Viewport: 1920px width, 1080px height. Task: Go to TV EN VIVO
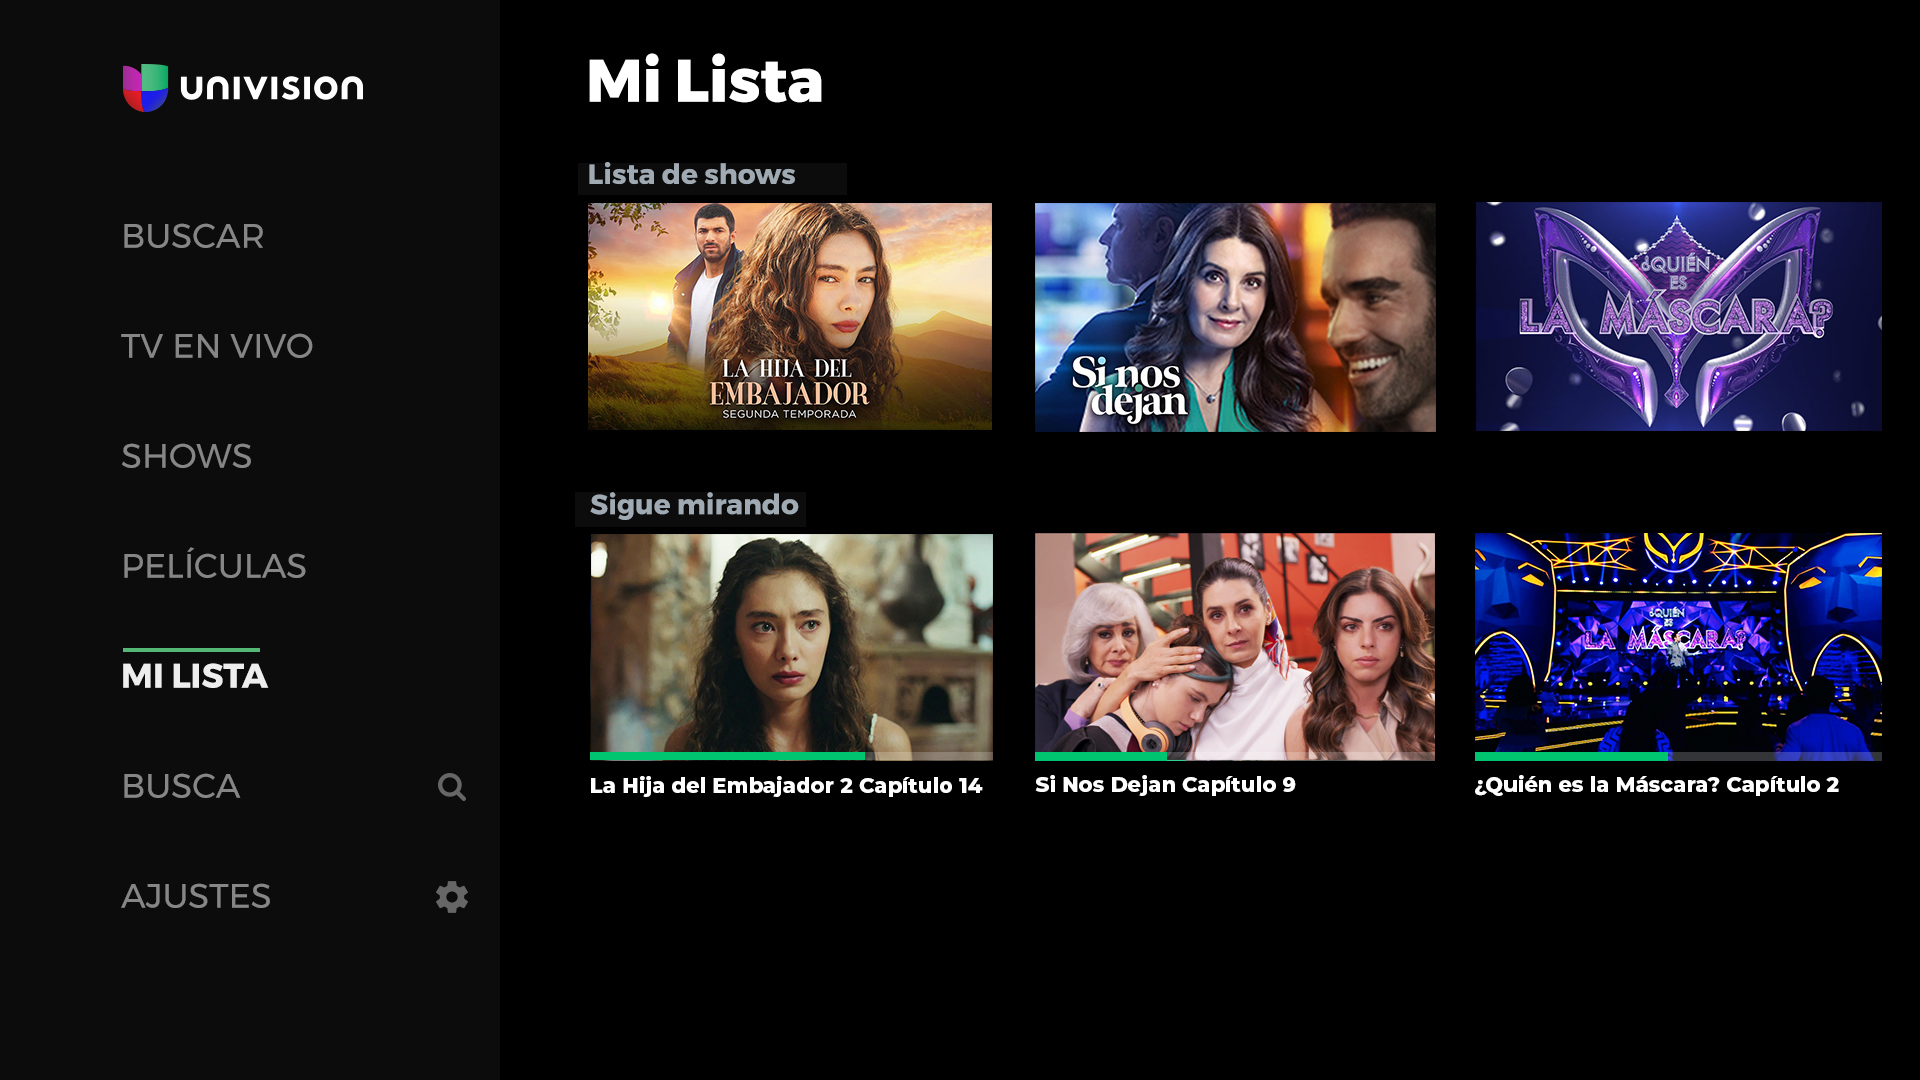[x=217, y=346]
